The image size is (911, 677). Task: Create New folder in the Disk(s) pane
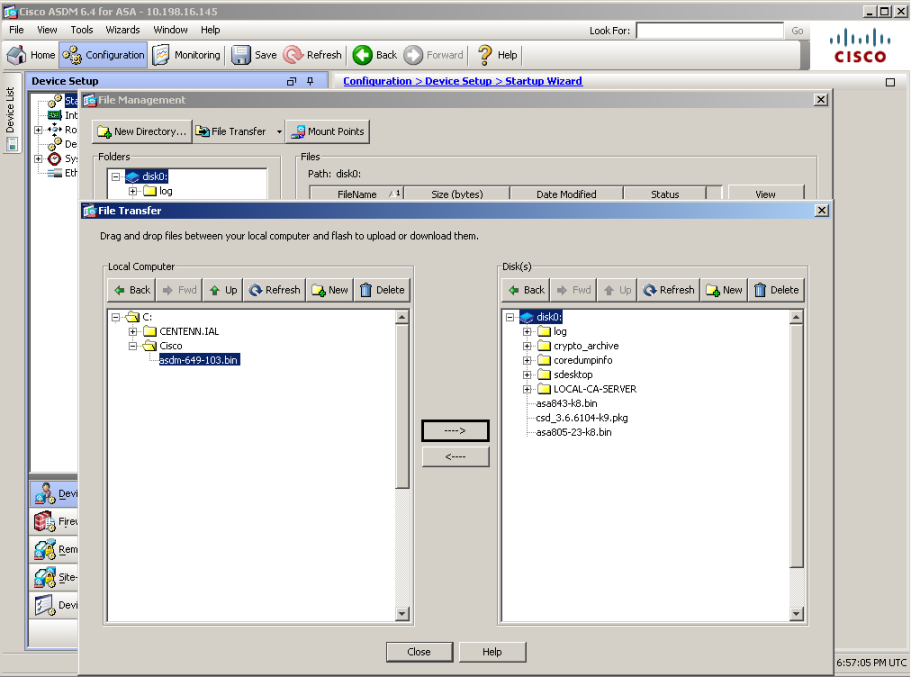725,290
